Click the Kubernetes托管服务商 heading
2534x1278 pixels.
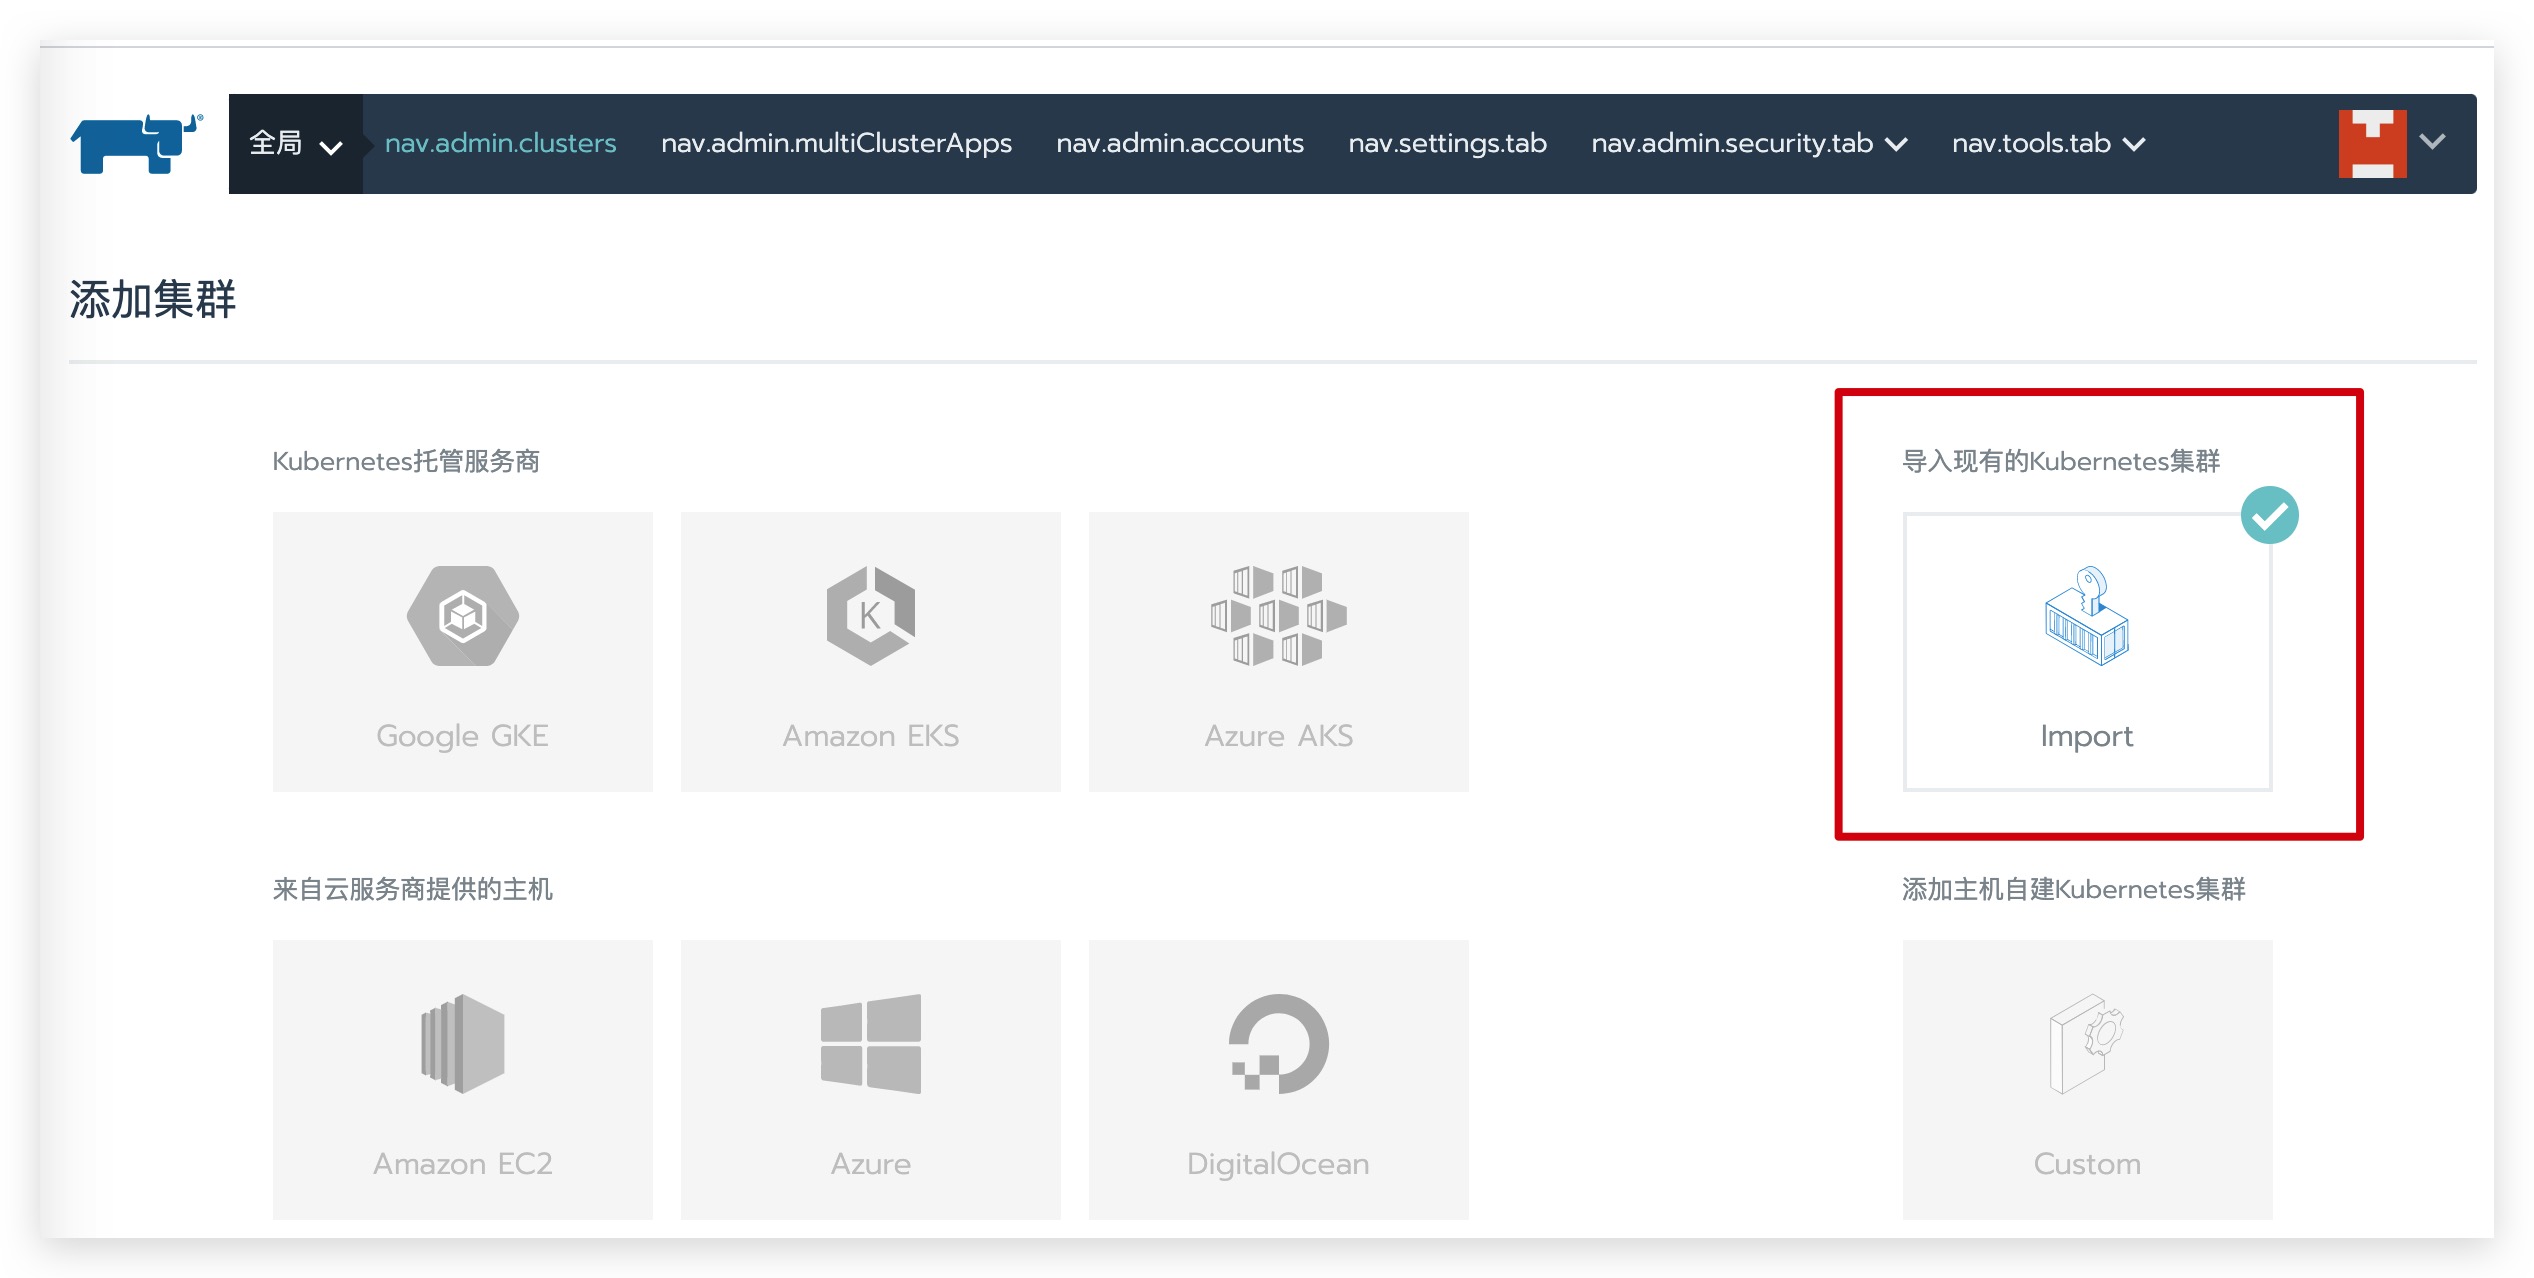tap(406, 461)
